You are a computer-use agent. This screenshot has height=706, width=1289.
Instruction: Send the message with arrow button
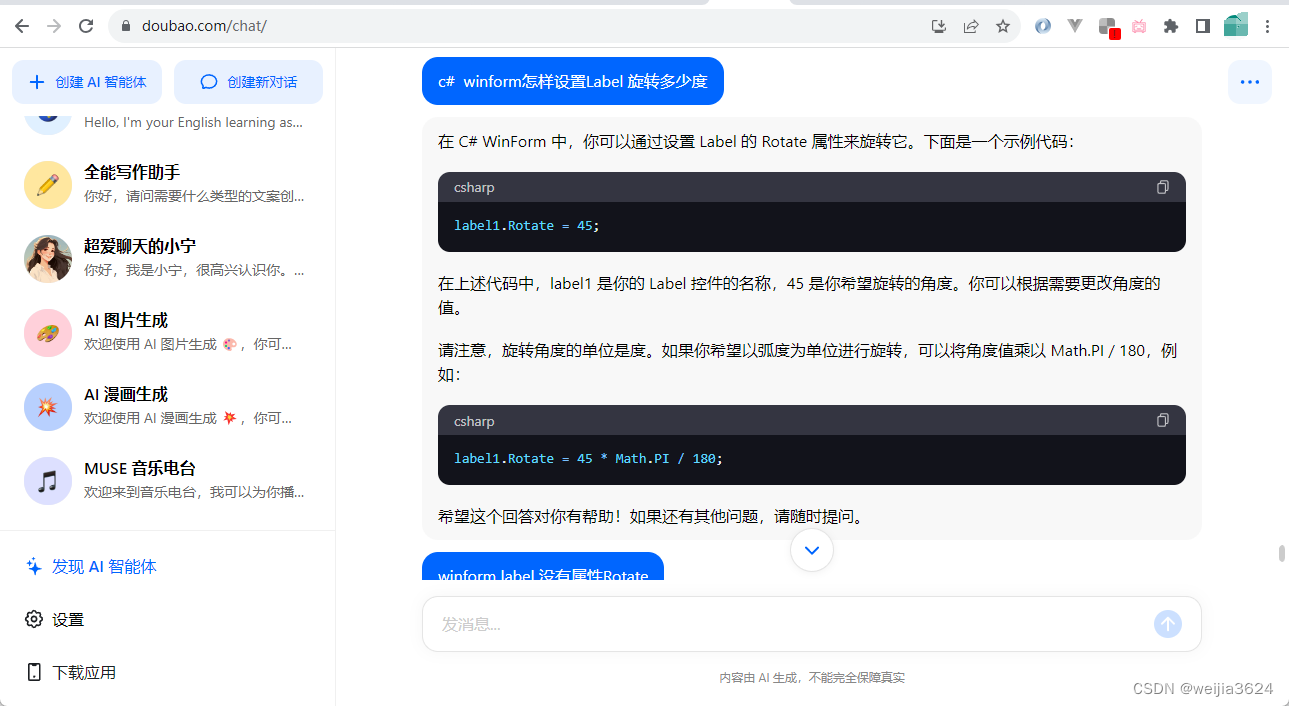pyautogui.click(x=1167, y=624)
